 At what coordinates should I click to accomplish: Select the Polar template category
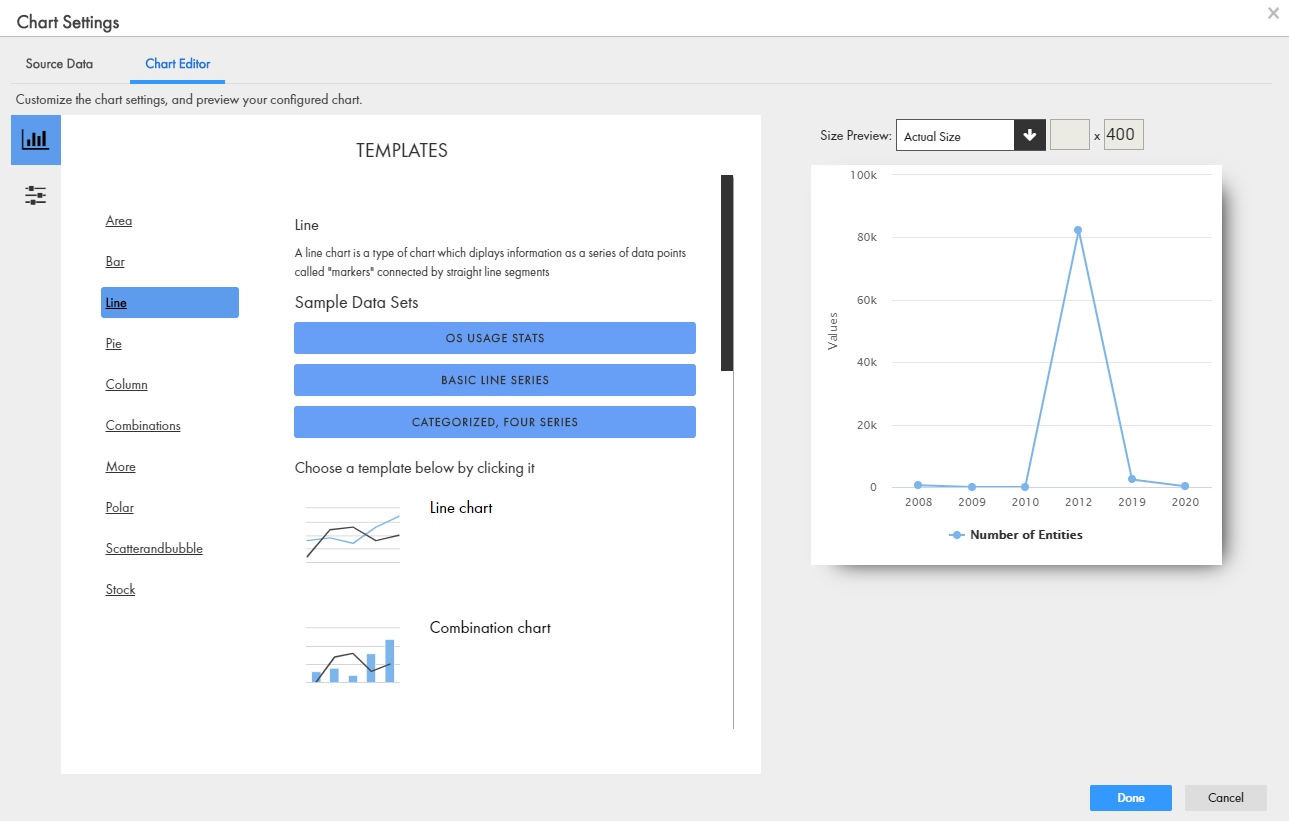click(119, 508)
